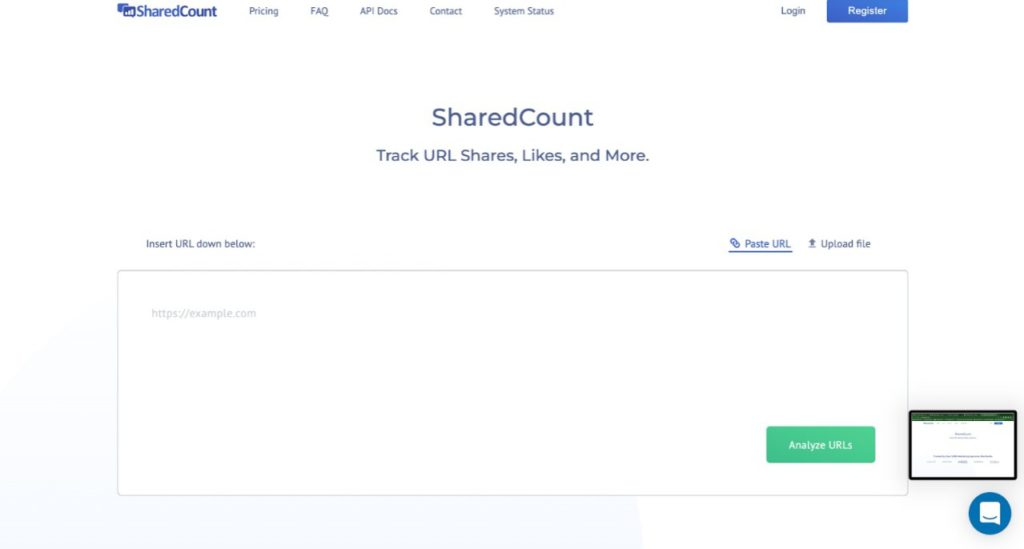Click the SharedCount logo icon in the header
The height and width of the screenshot is (549, 1024).
pos(124,11)
